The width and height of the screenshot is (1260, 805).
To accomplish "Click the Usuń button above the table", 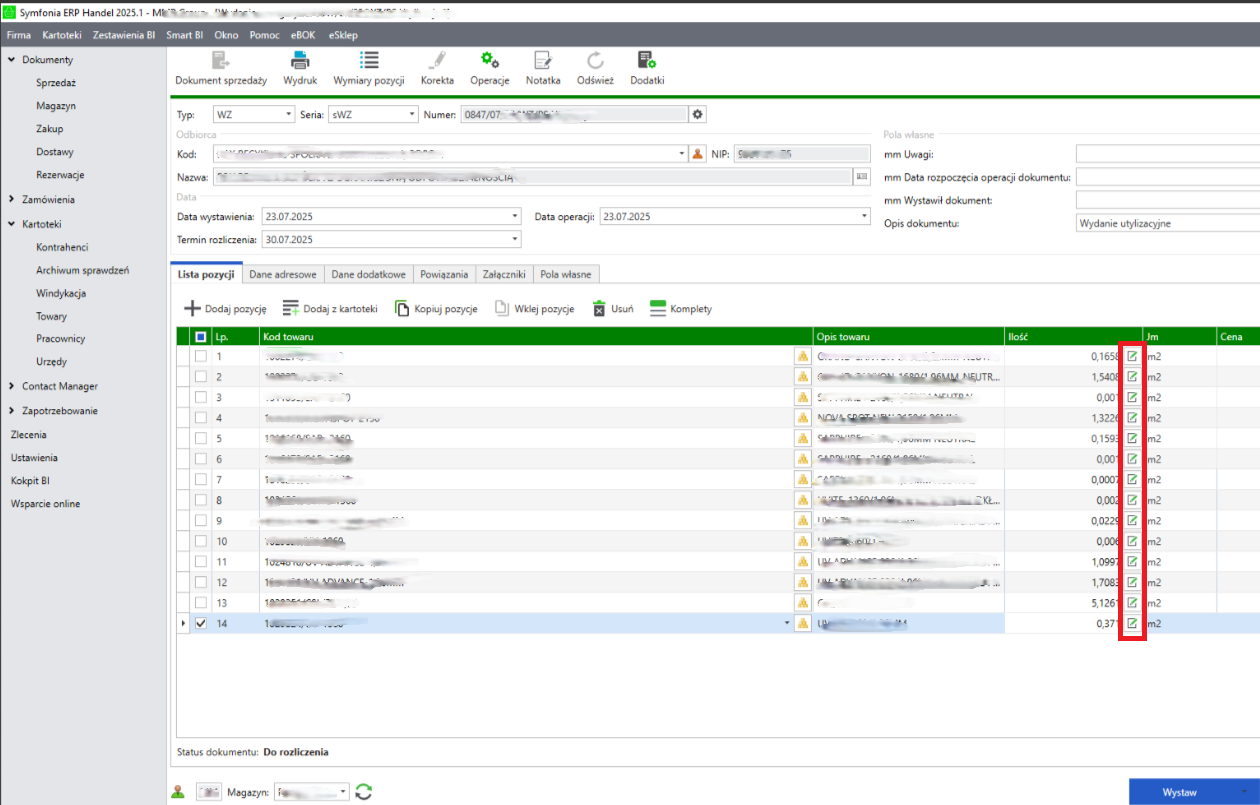I will (x=613, y=309).
